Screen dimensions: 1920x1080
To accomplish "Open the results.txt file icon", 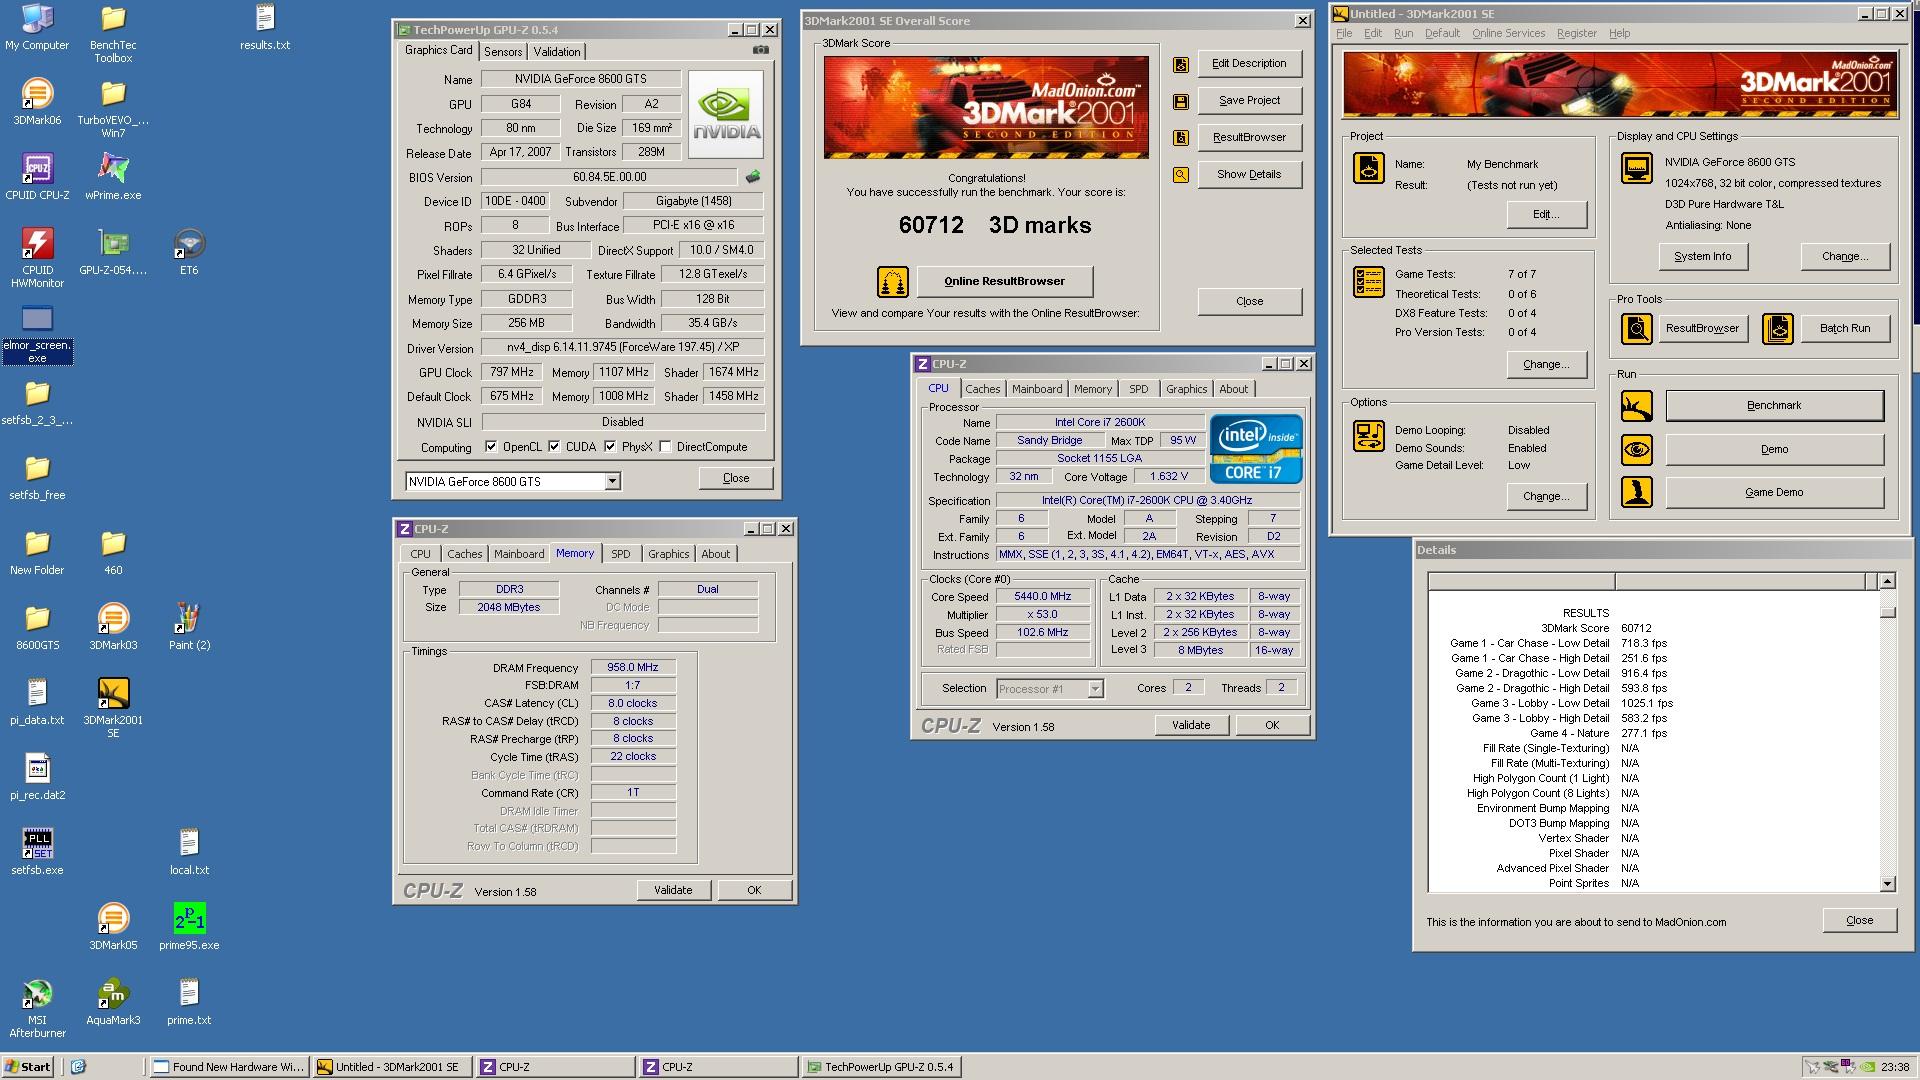I will coord(265,27).
